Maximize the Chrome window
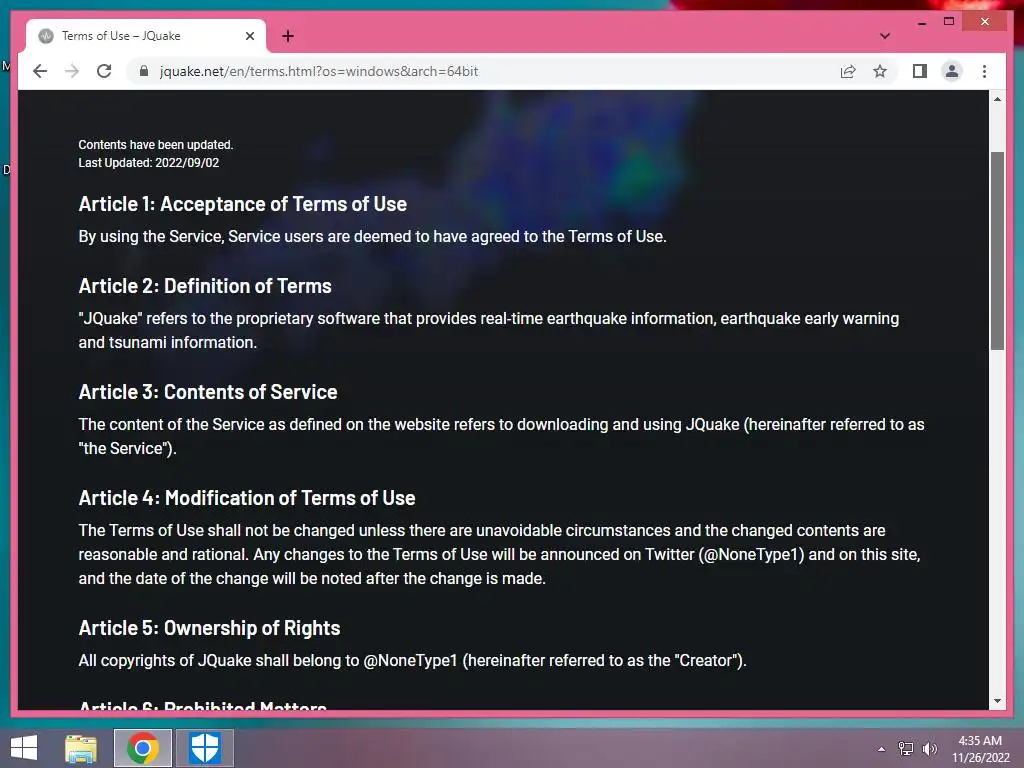 pyautogui.click(x=949, y=22)
